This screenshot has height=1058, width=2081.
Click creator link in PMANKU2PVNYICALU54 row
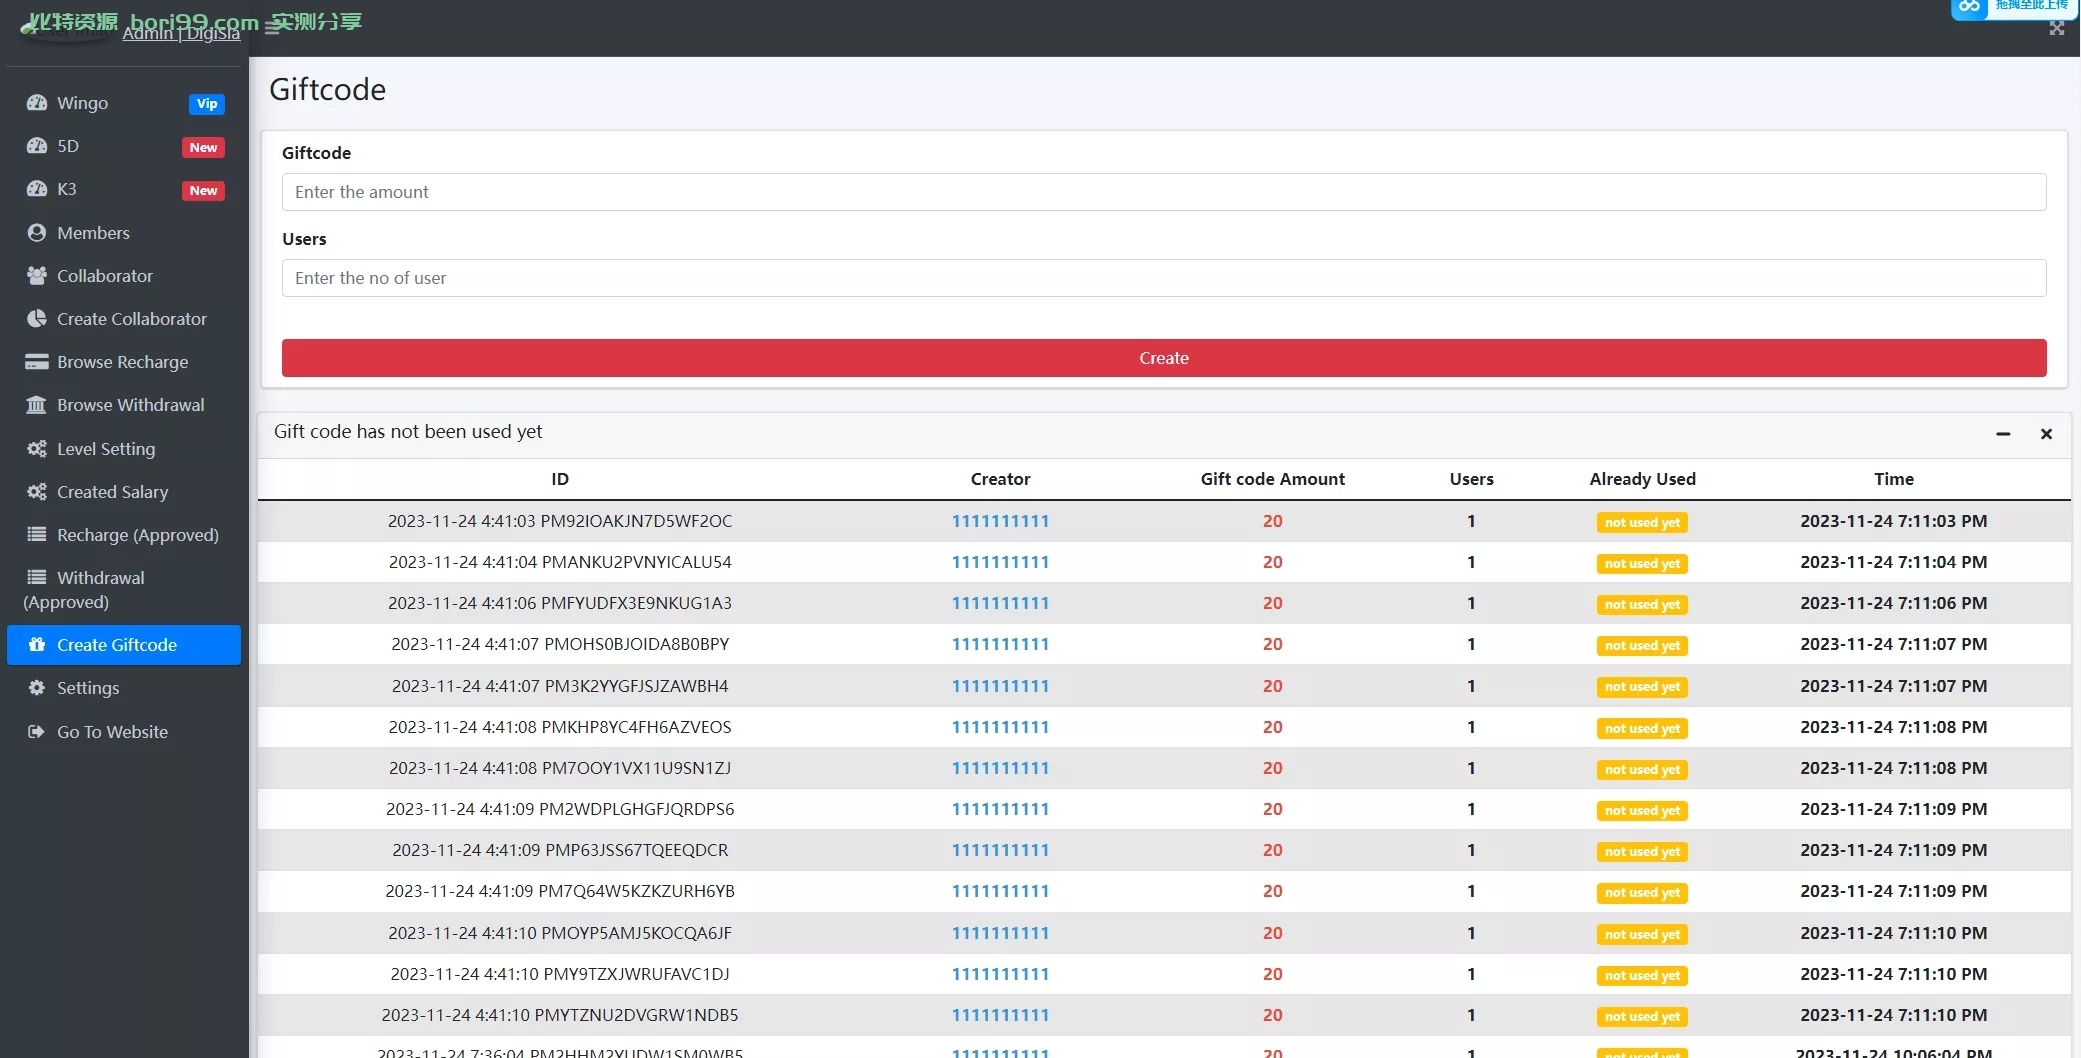[x=1000, y=562]
